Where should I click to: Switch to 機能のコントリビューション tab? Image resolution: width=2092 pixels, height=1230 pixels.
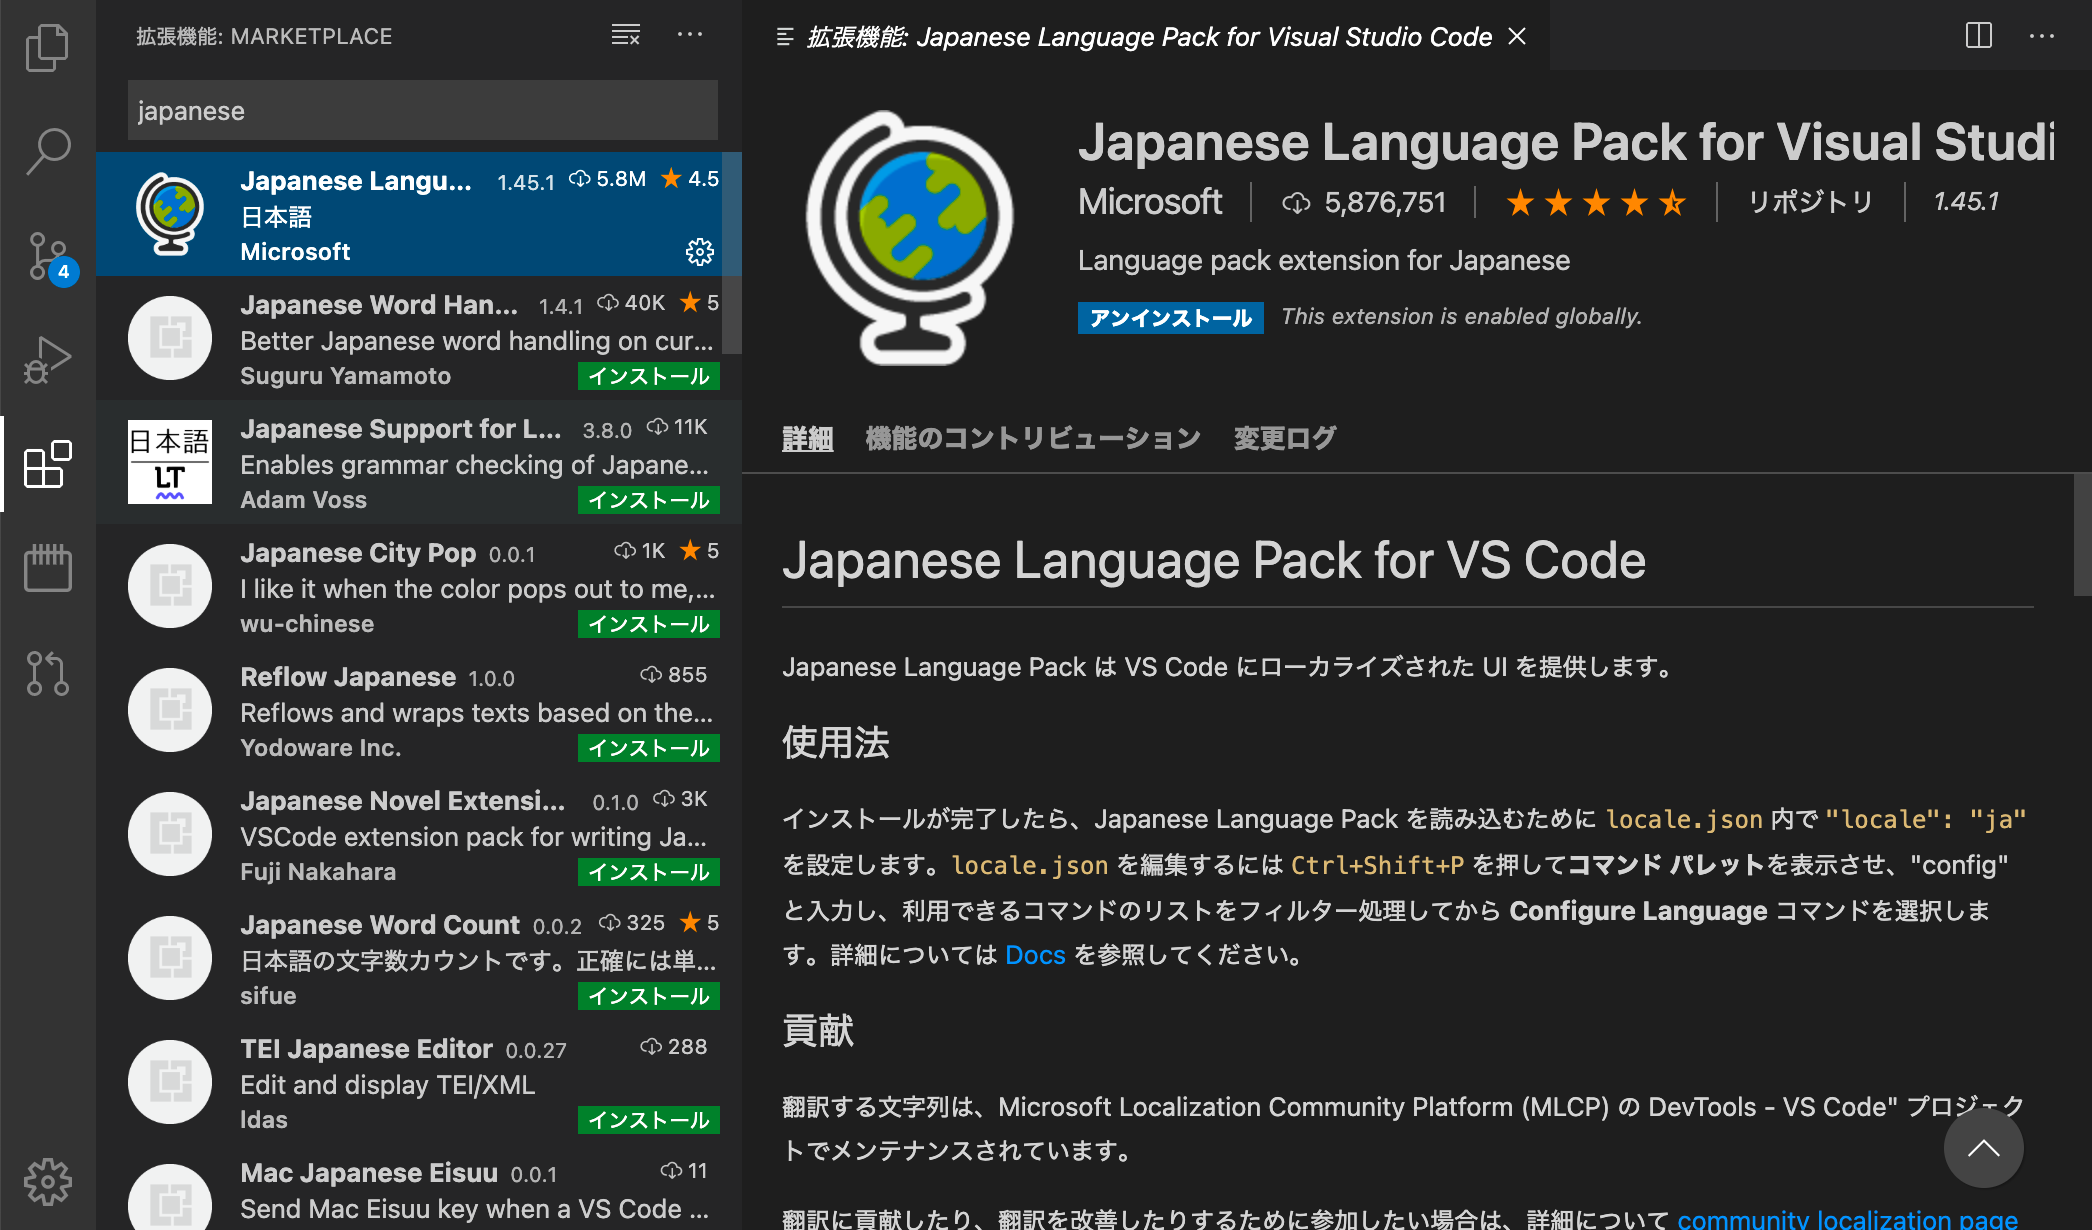pyautogui.click(x=1033, y=438)
